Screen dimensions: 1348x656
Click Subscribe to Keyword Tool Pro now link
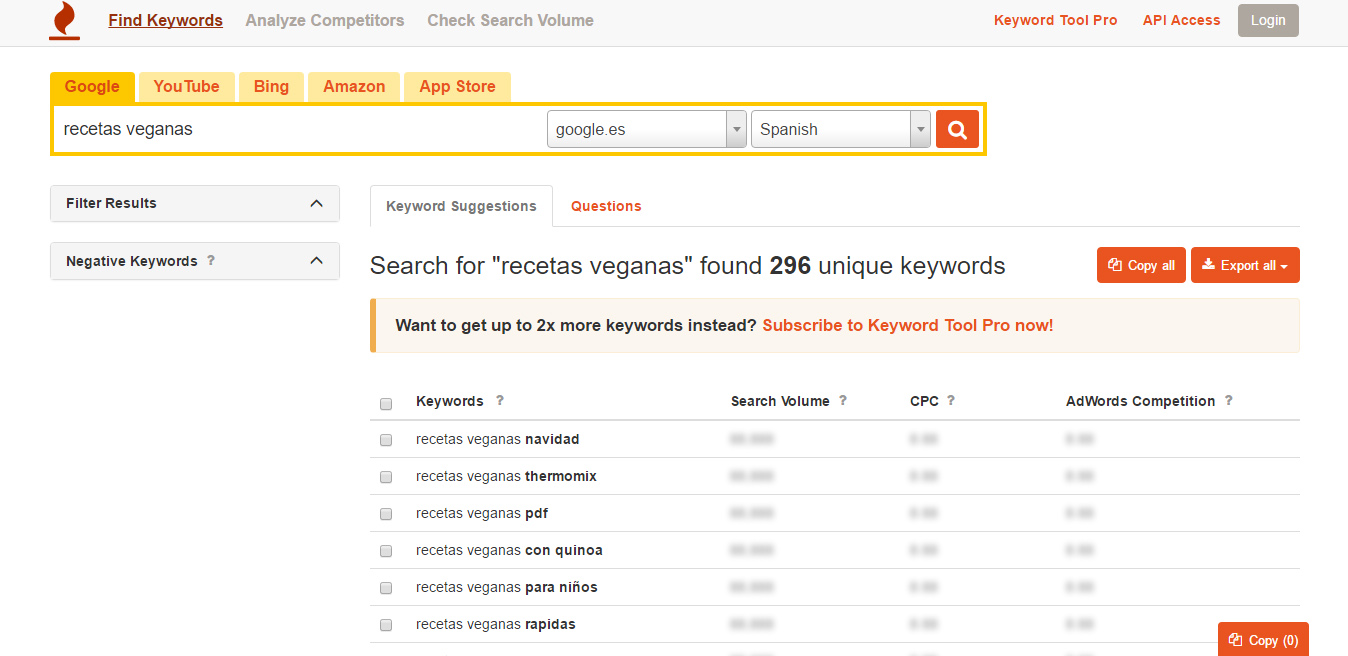tap(907, 325)
